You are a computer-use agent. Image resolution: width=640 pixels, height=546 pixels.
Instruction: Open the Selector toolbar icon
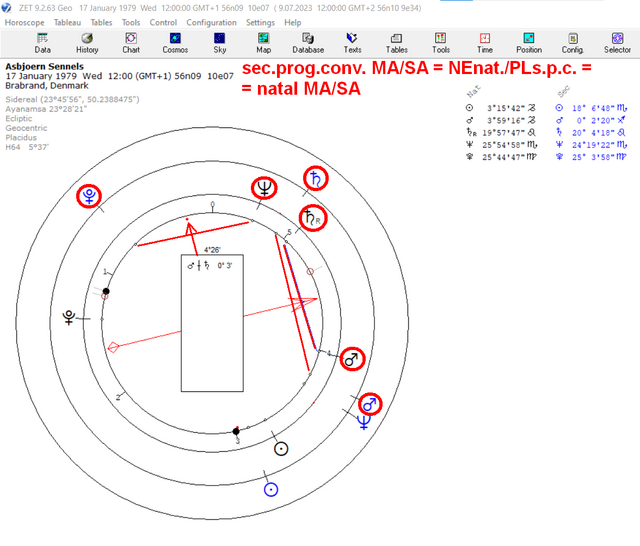617,43
